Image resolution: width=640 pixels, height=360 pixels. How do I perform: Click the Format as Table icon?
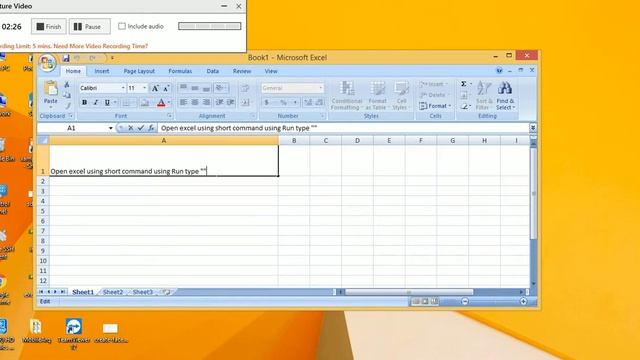click(x=377, y=89)
